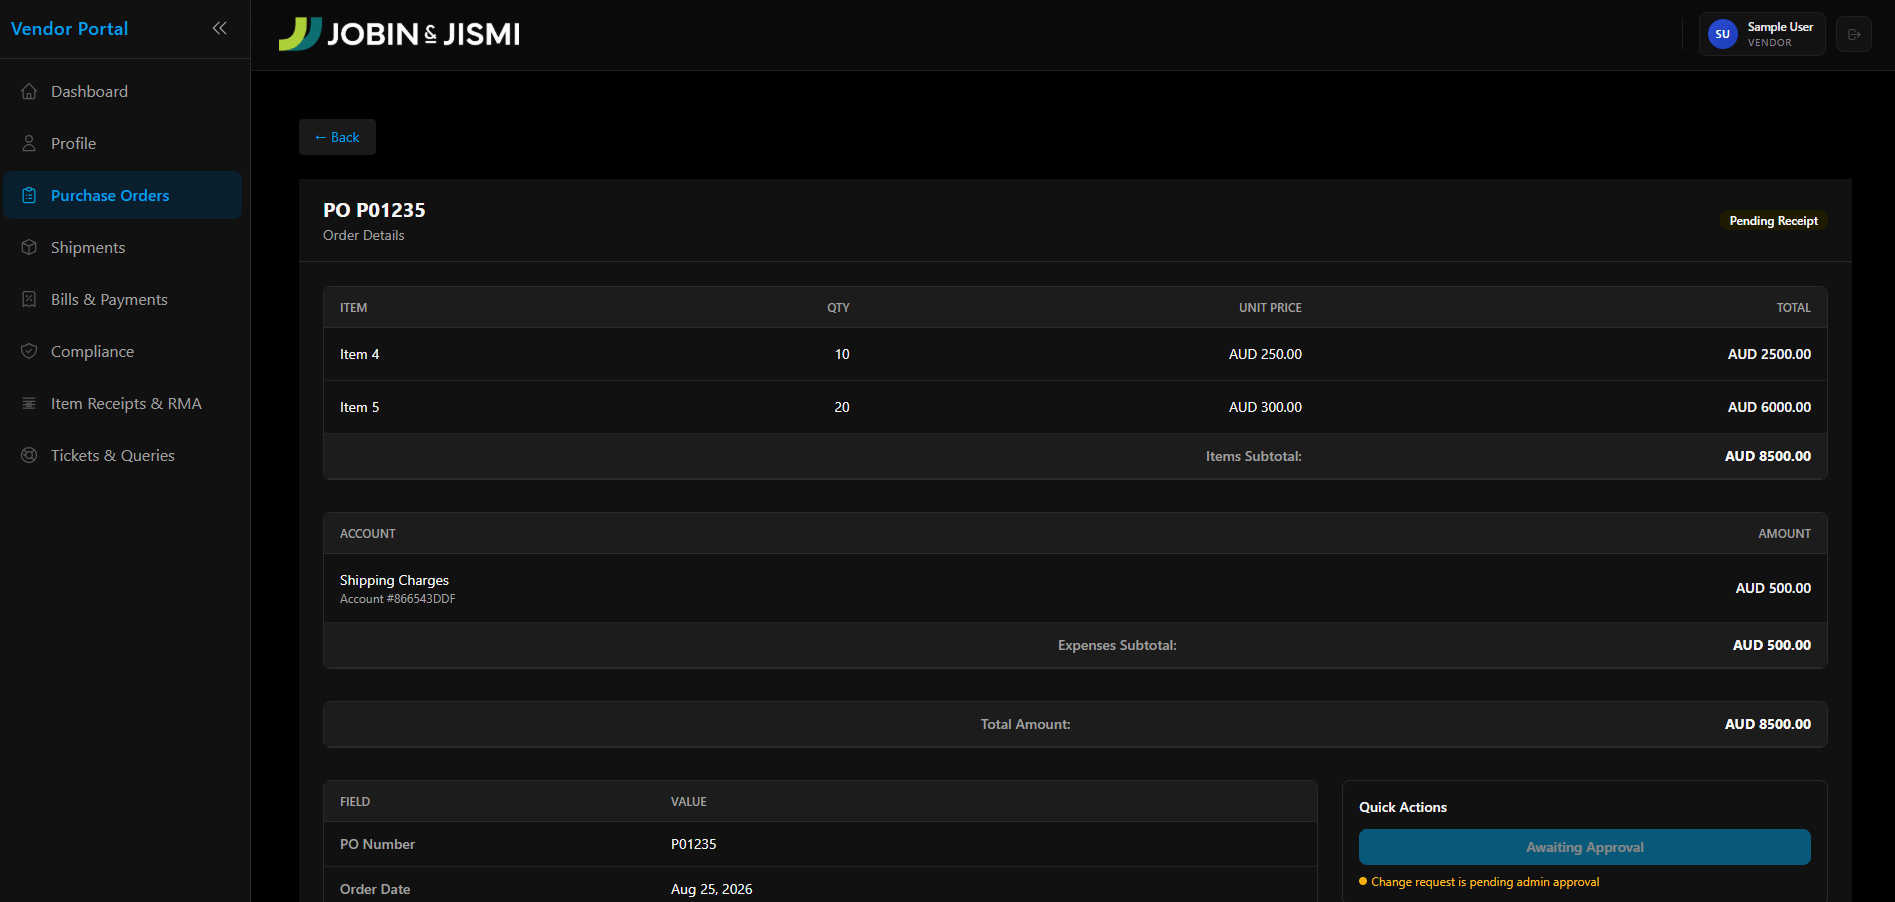This screenshot has width=1895, height=902.
Task: Click the Vendor Portal title
Action: pyautogui.click(x=69, y=29)
